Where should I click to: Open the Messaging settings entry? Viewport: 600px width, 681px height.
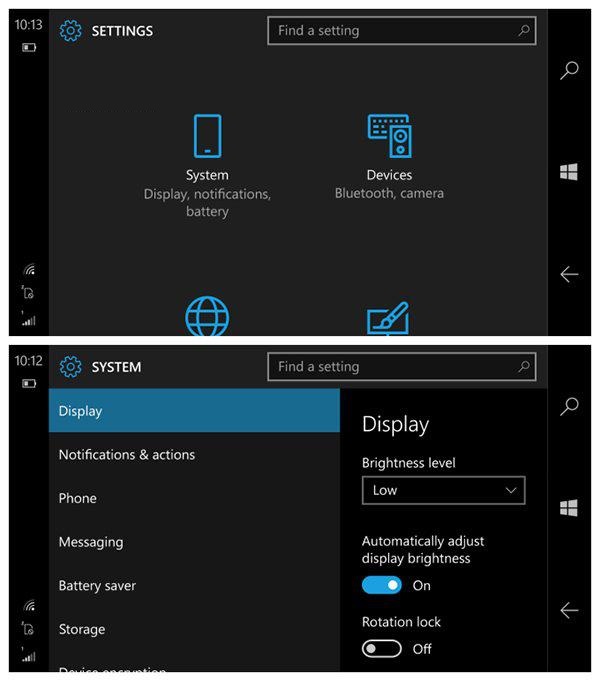click(194, 542)
